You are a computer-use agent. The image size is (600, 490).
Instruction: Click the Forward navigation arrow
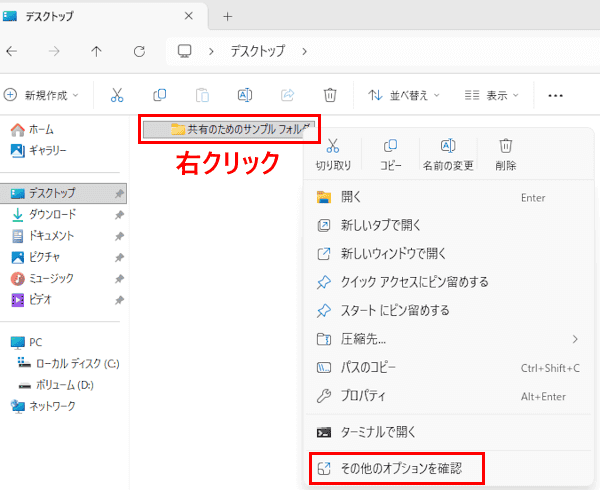[x=54, y=51]
